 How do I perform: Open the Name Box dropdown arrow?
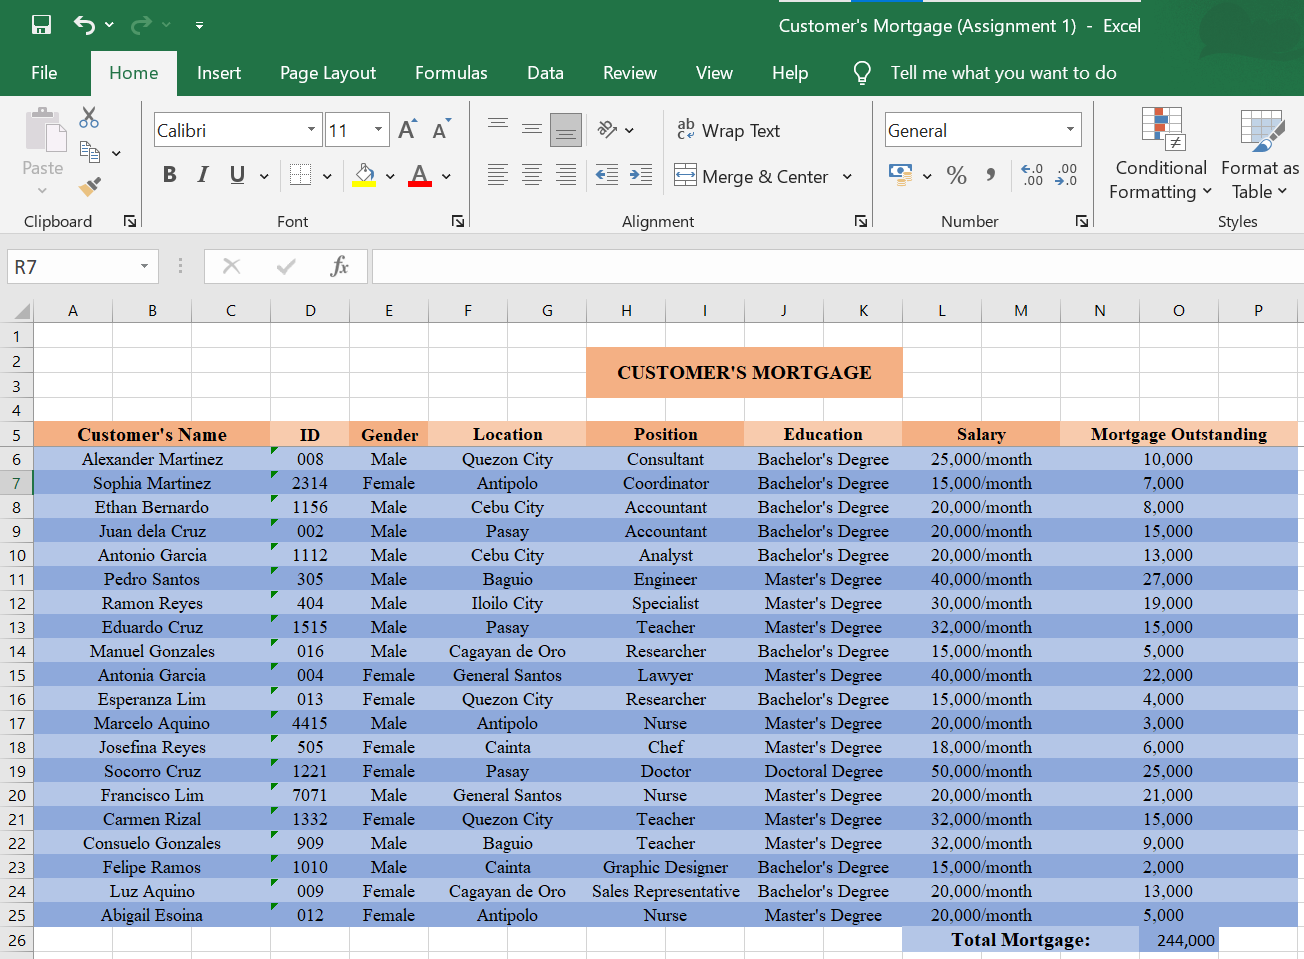pyautogui.click(x=144, y=266)
